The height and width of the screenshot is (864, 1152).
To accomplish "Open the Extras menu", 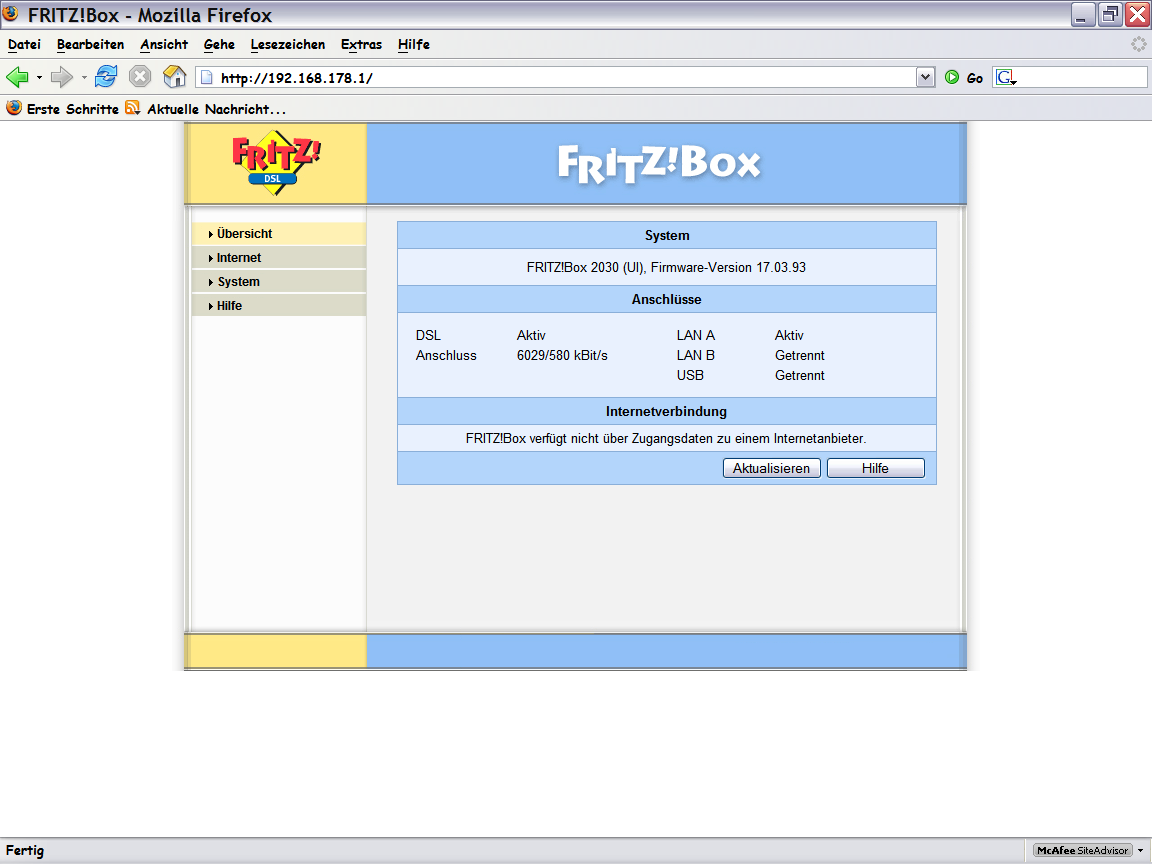I will 361,44.
